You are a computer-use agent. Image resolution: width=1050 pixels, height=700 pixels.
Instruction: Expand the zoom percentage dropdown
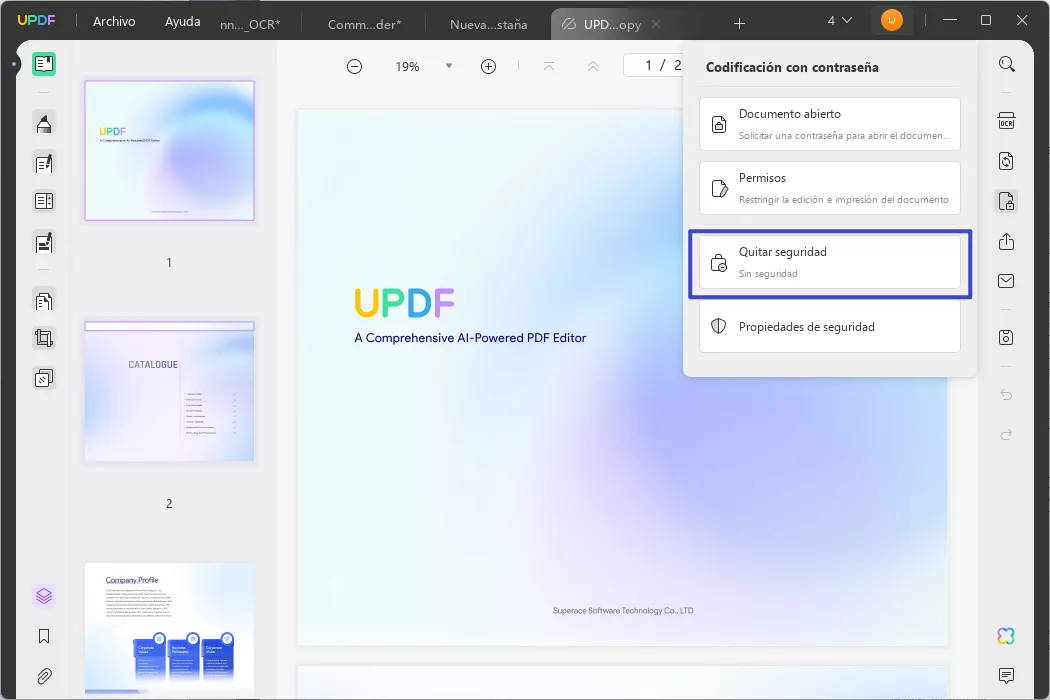tap(449, 66)
